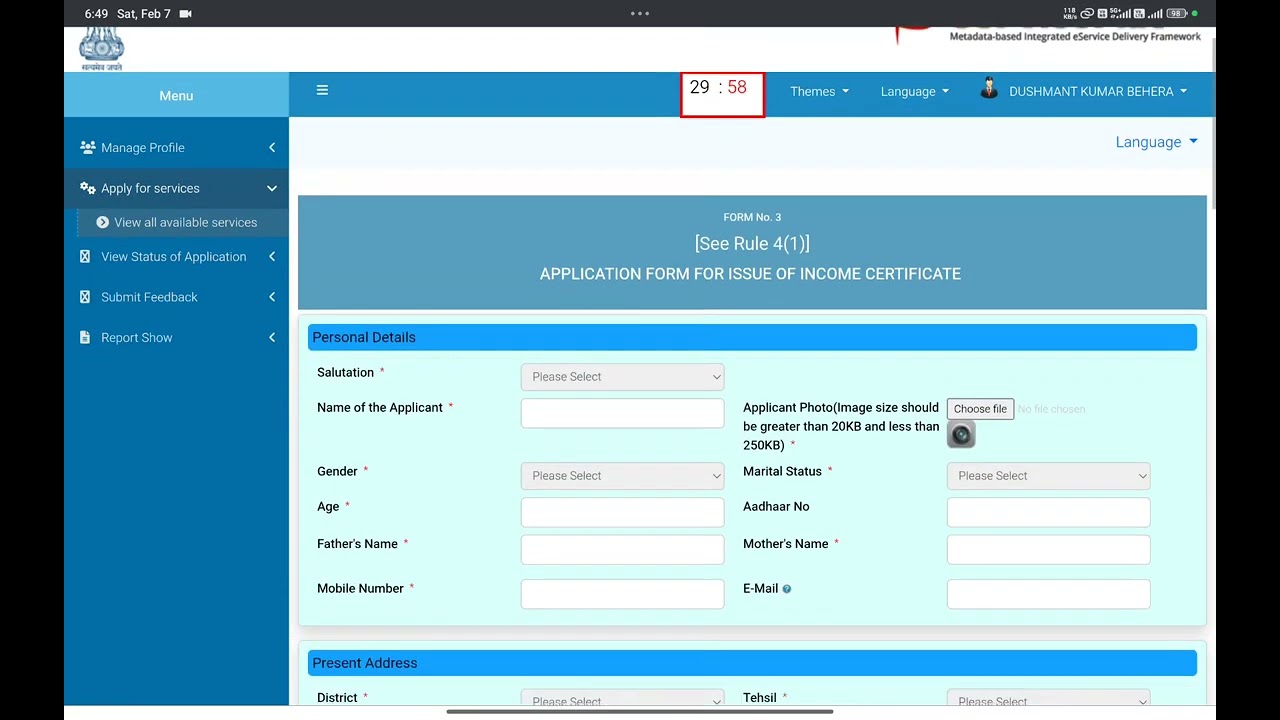1280x720 pixels.
Task: Collapse the Apply for services menu
Action: (176, 188)
